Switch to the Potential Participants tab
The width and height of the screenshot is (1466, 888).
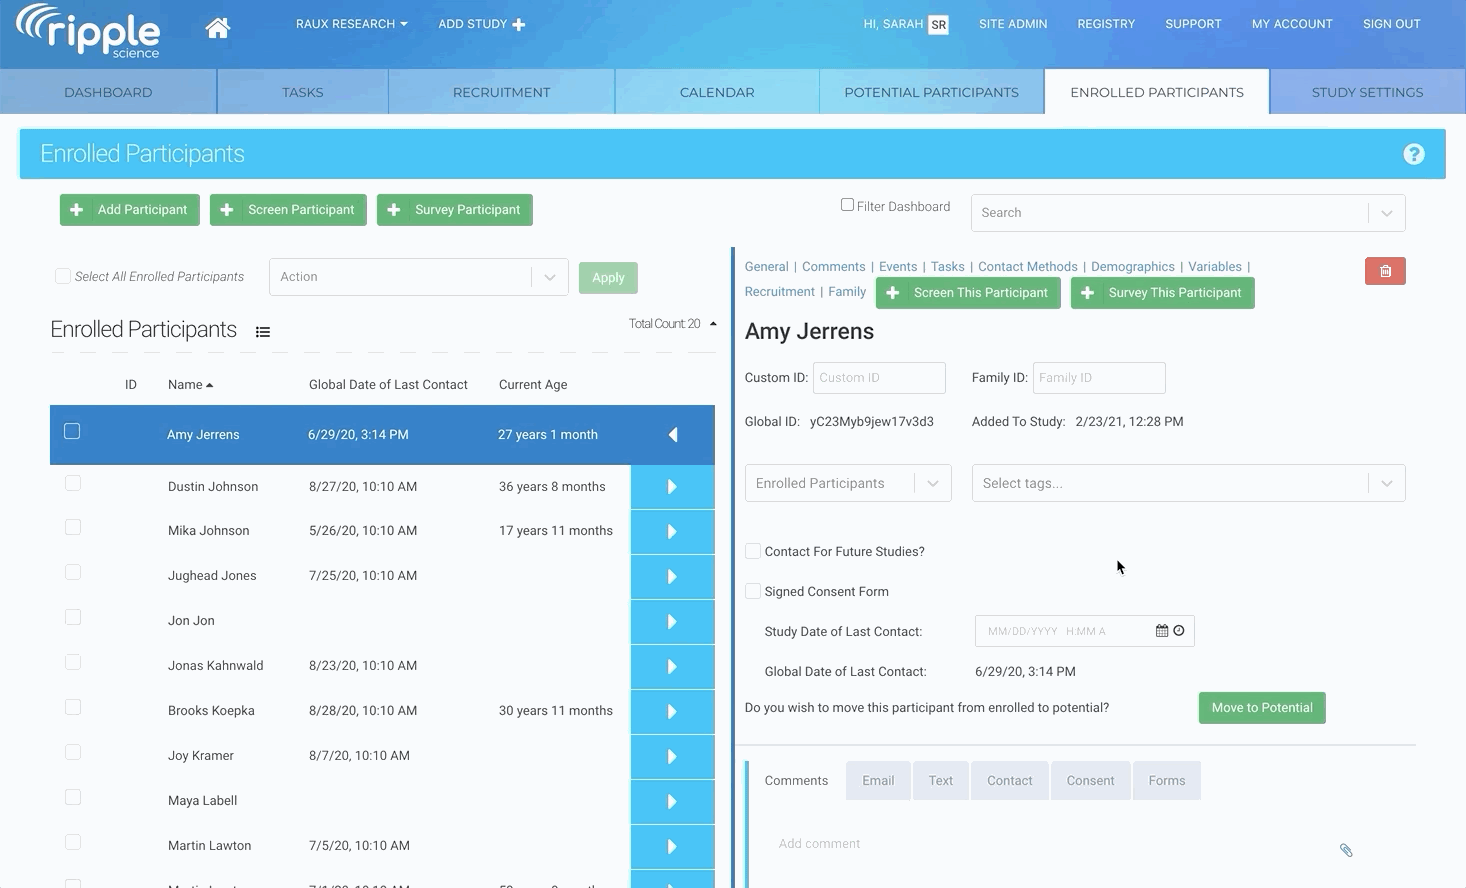point(931,92)
